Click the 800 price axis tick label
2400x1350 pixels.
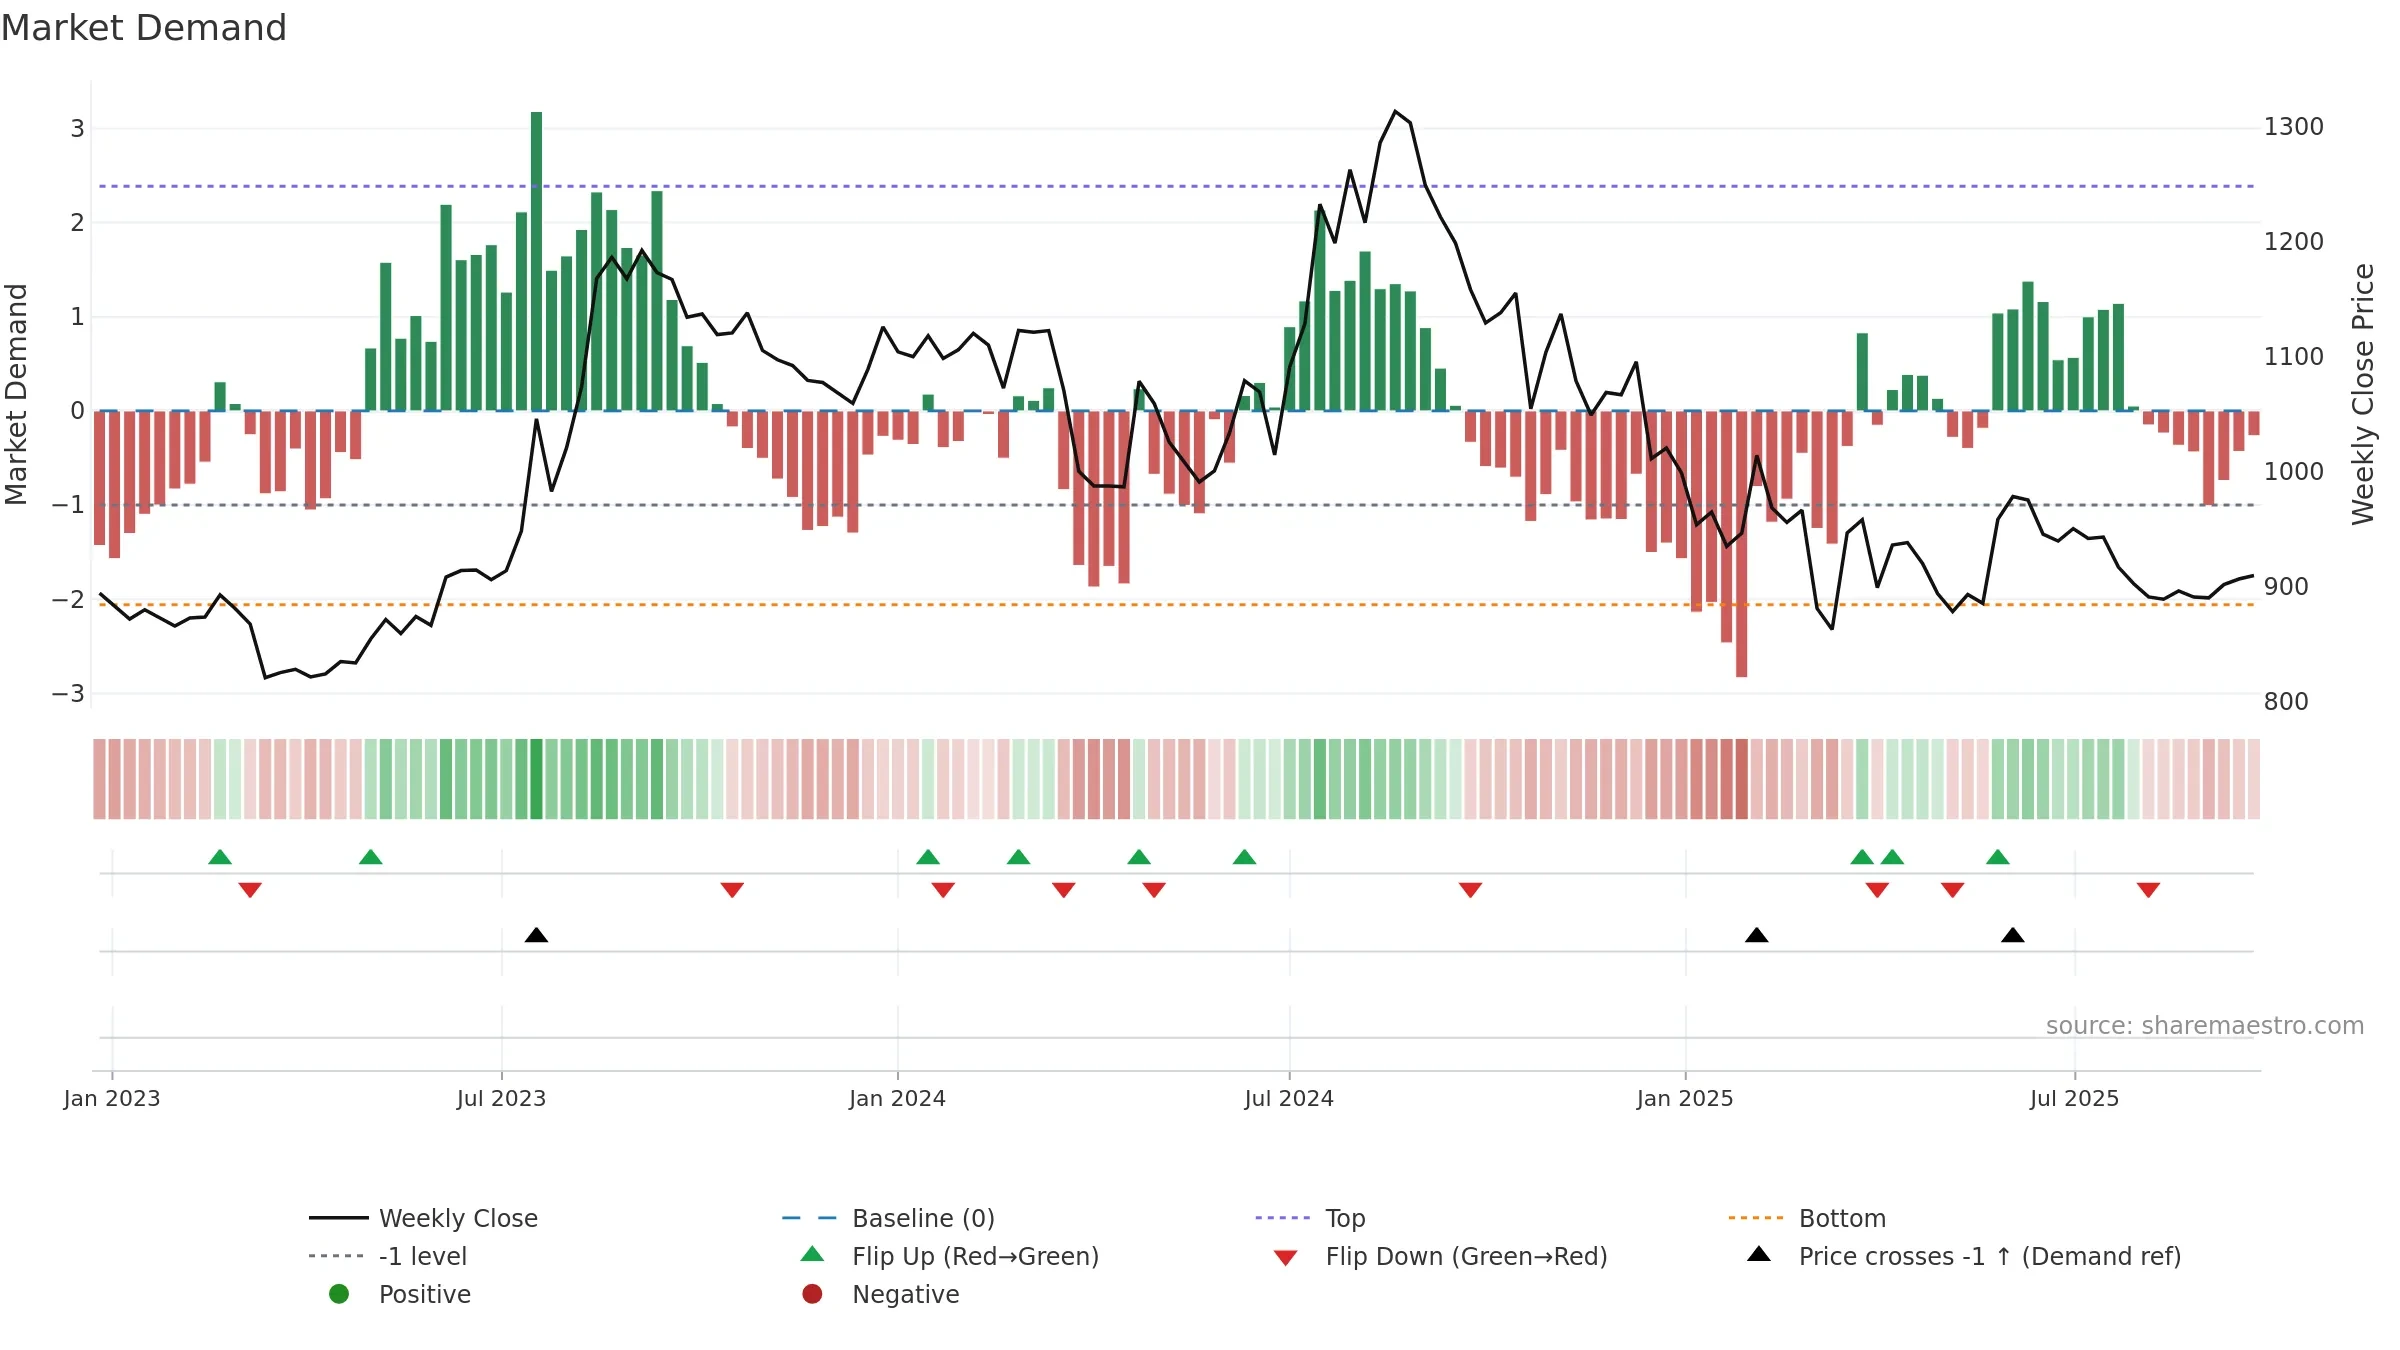2286,701
